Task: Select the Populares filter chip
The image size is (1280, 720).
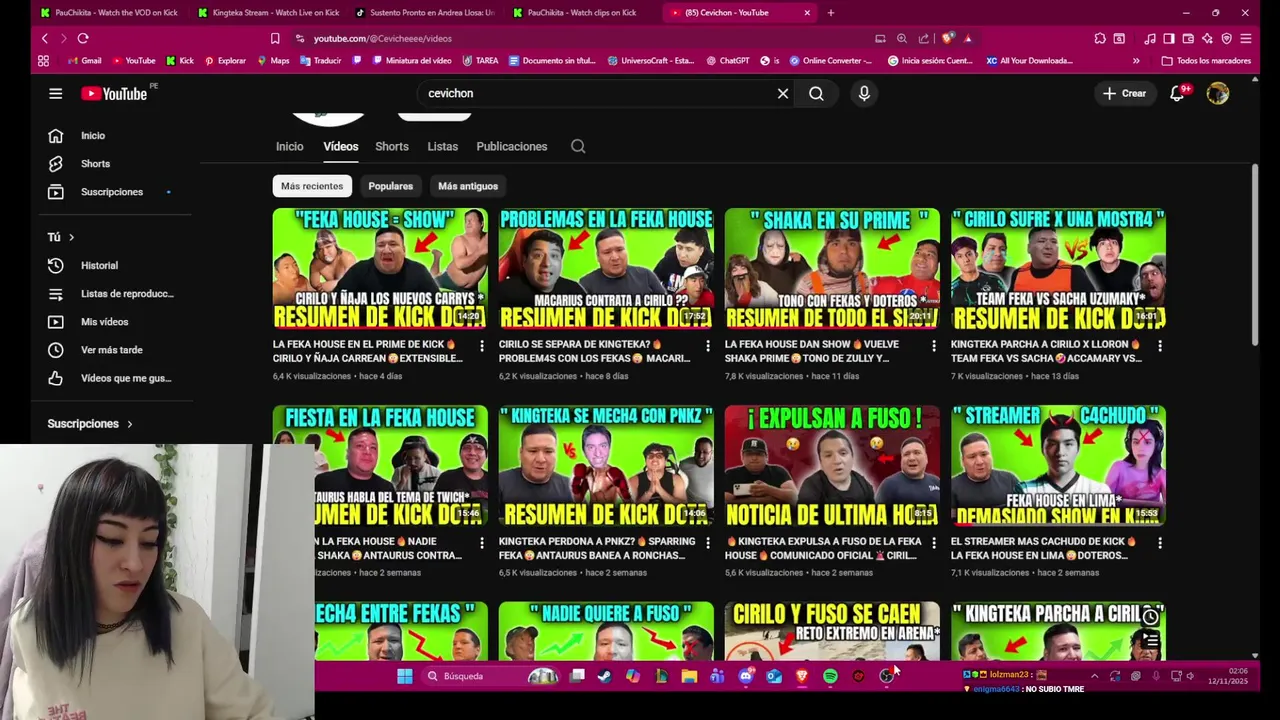Action: click(390, 186)
